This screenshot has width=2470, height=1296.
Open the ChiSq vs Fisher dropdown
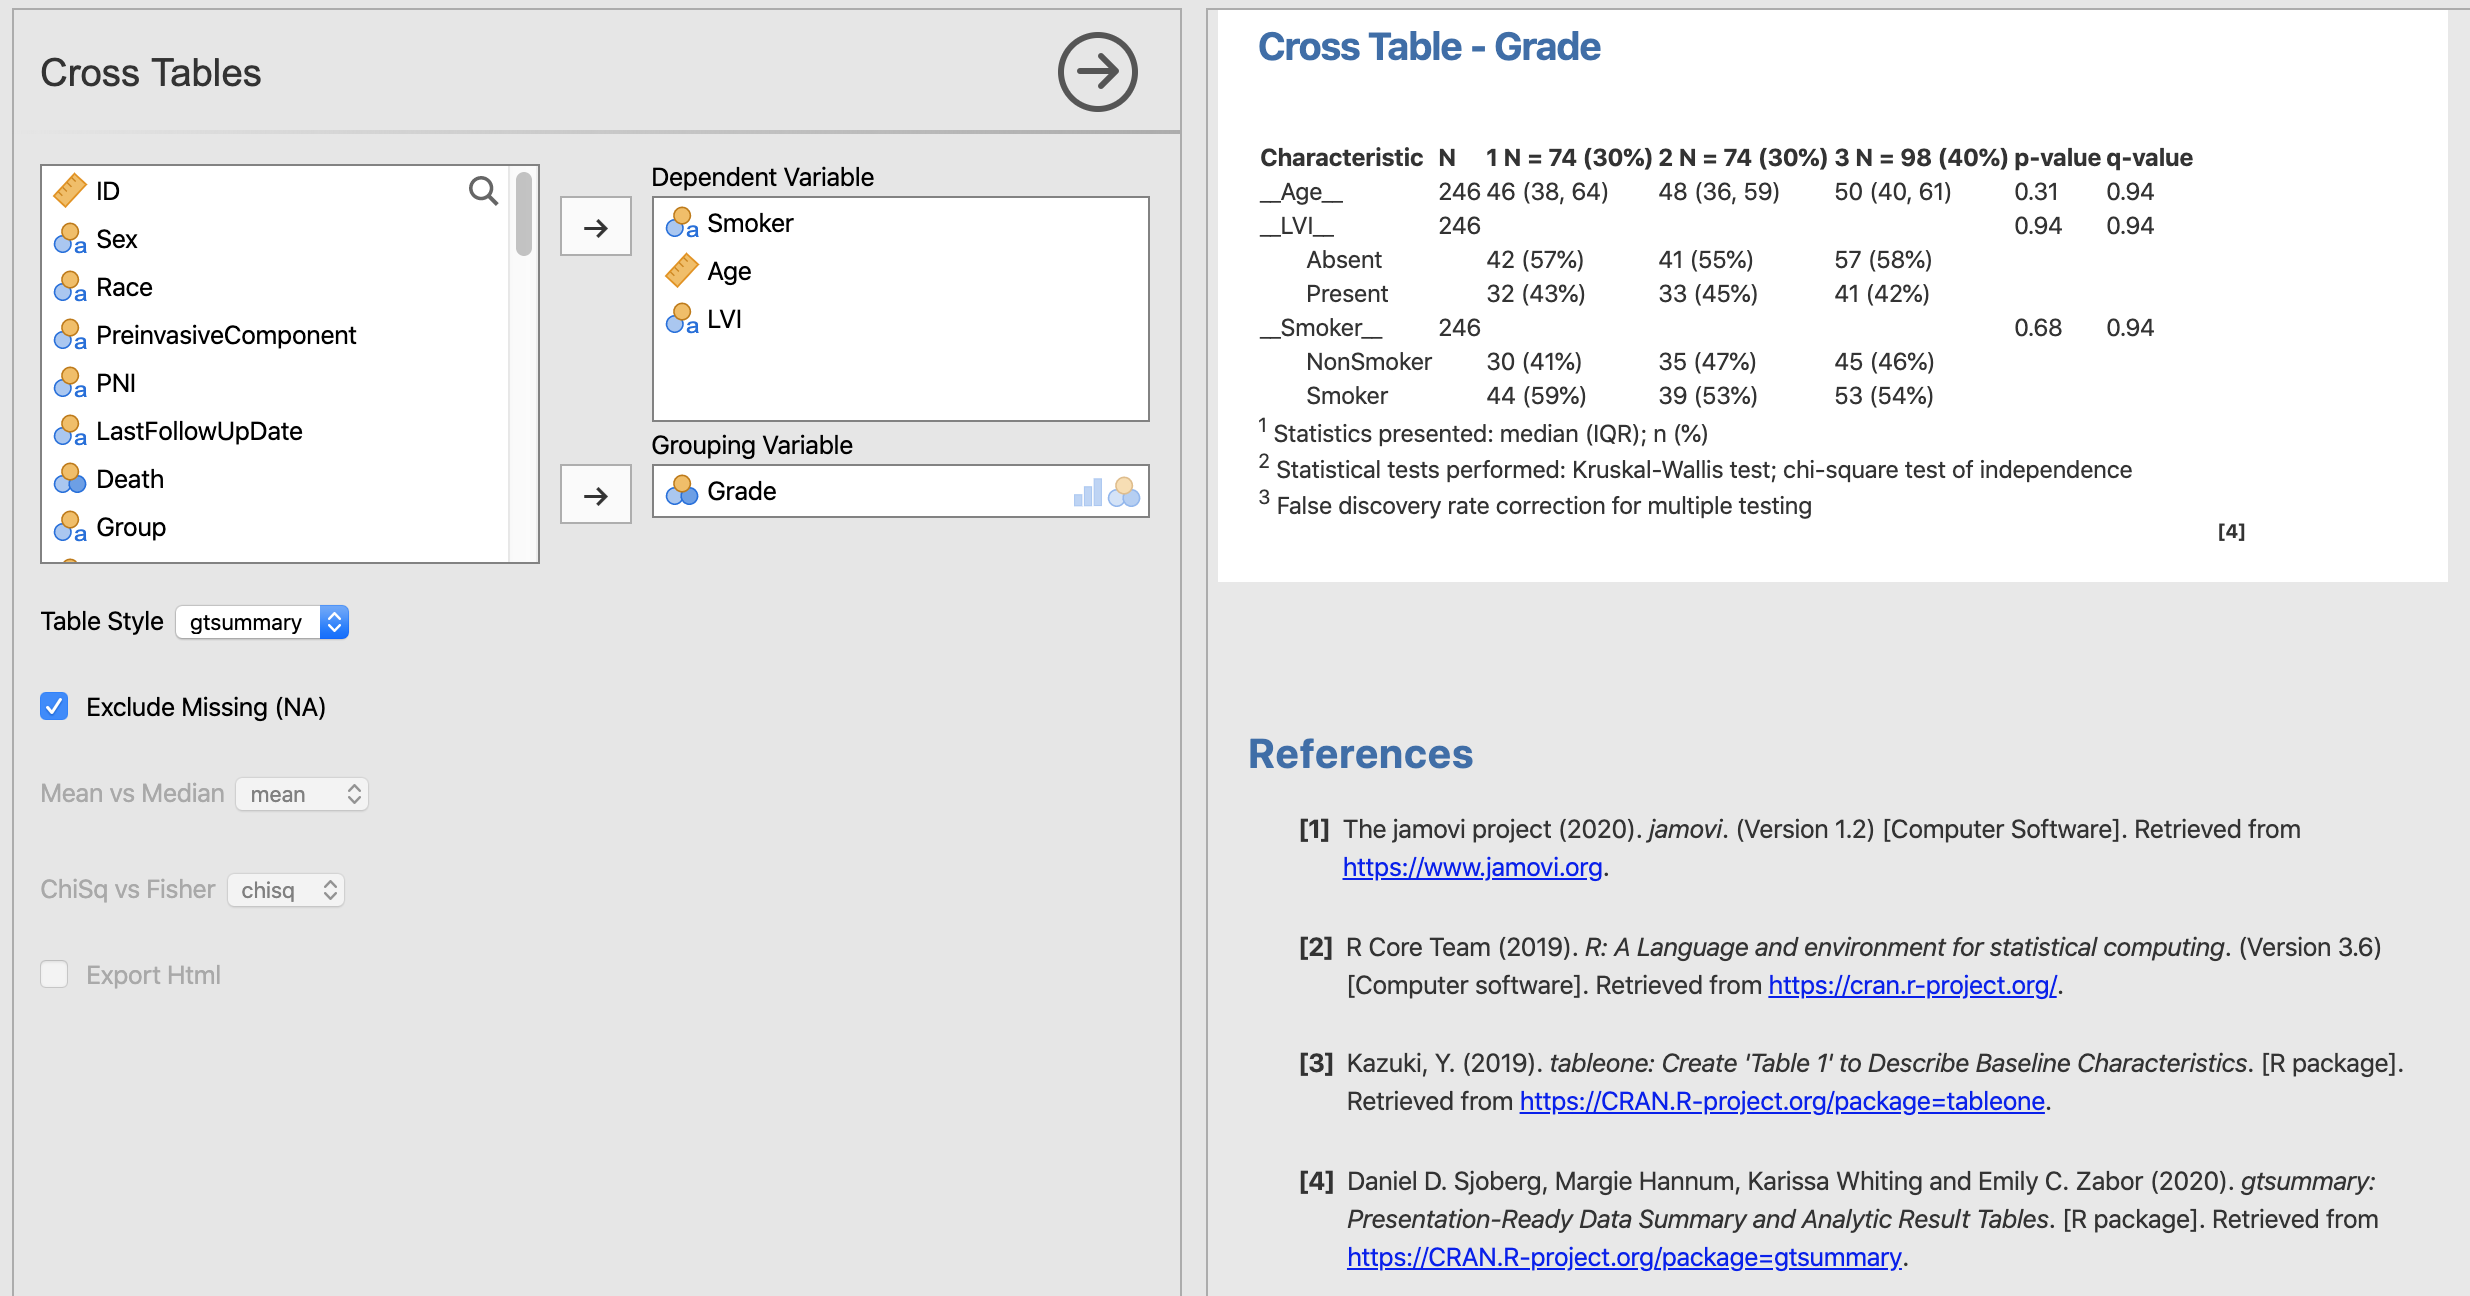(286, 889)
